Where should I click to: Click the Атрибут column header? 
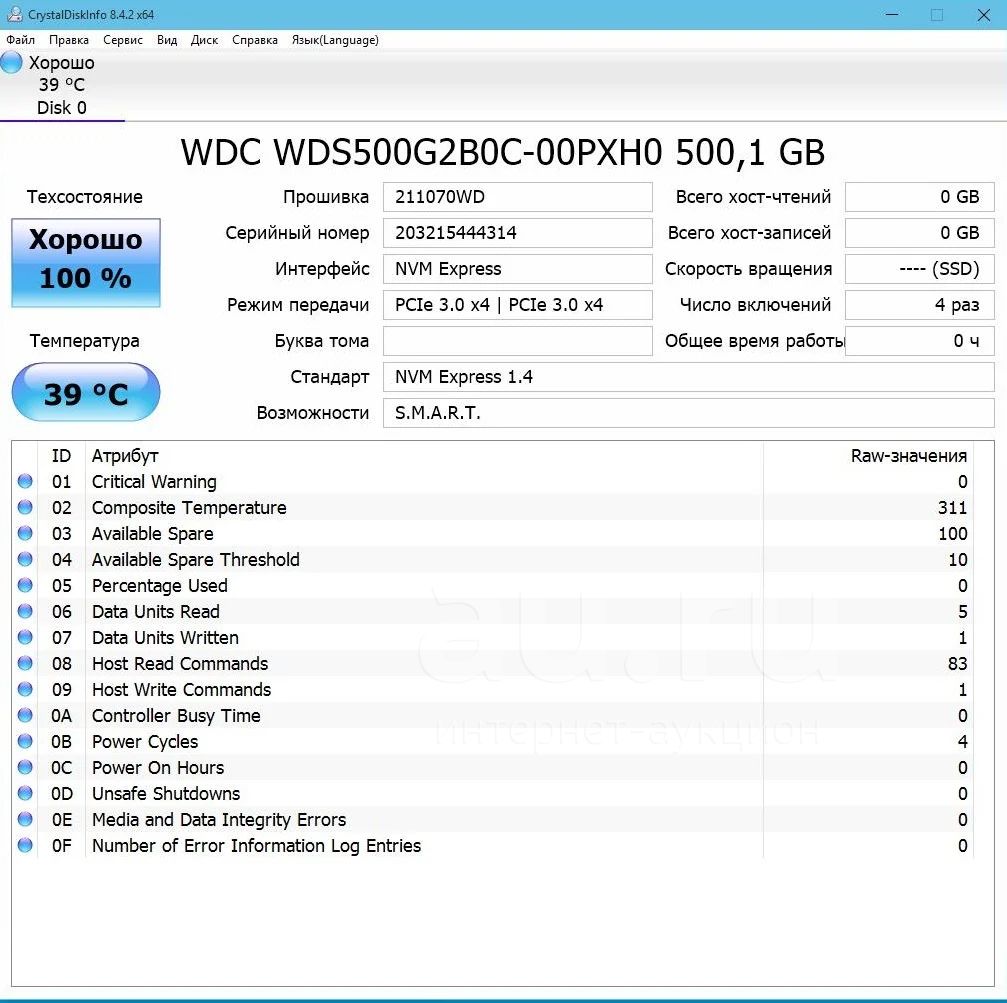(125, 456)
